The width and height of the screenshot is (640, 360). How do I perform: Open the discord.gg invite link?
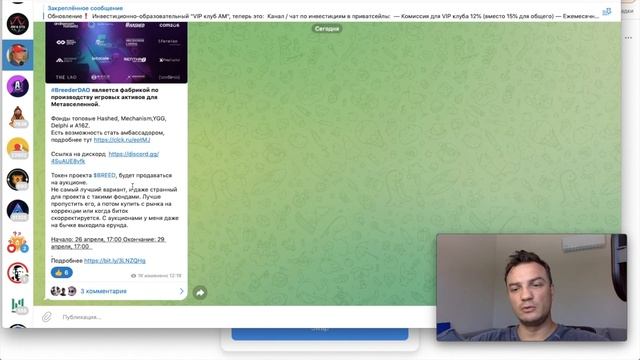tap(105, 158)
